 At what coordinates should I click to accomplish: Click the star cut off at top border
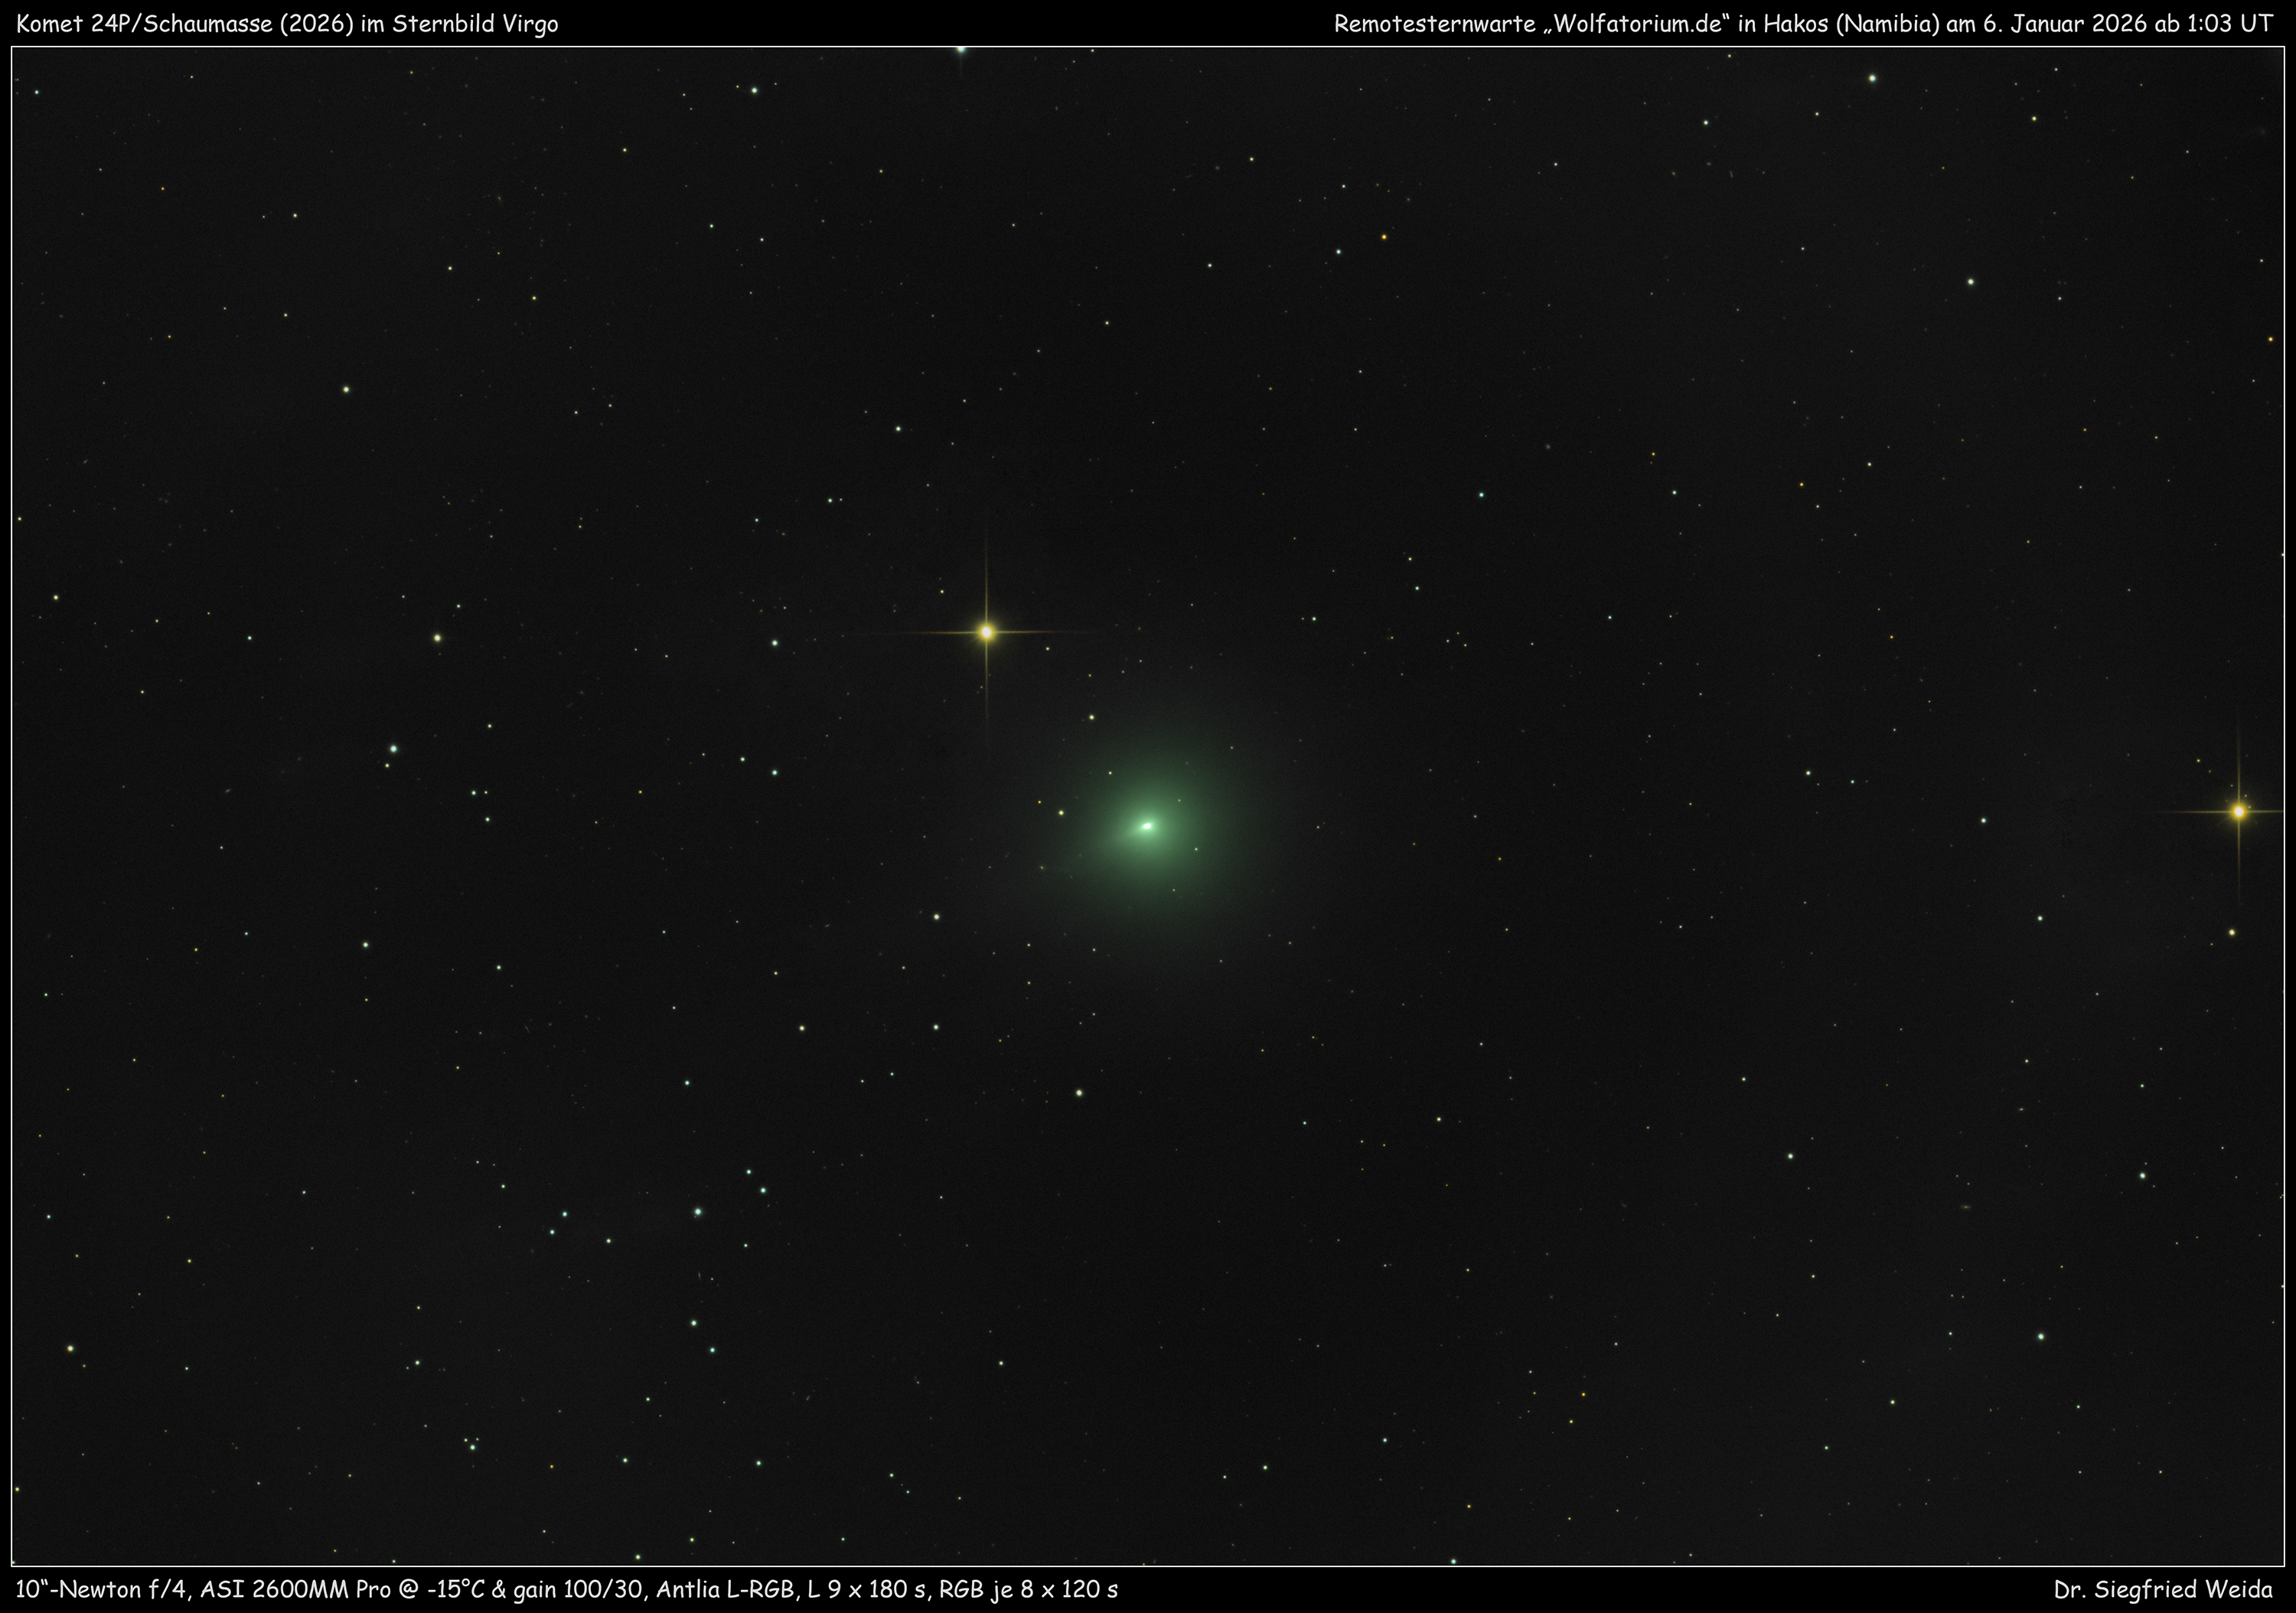(x=961, y=49)
